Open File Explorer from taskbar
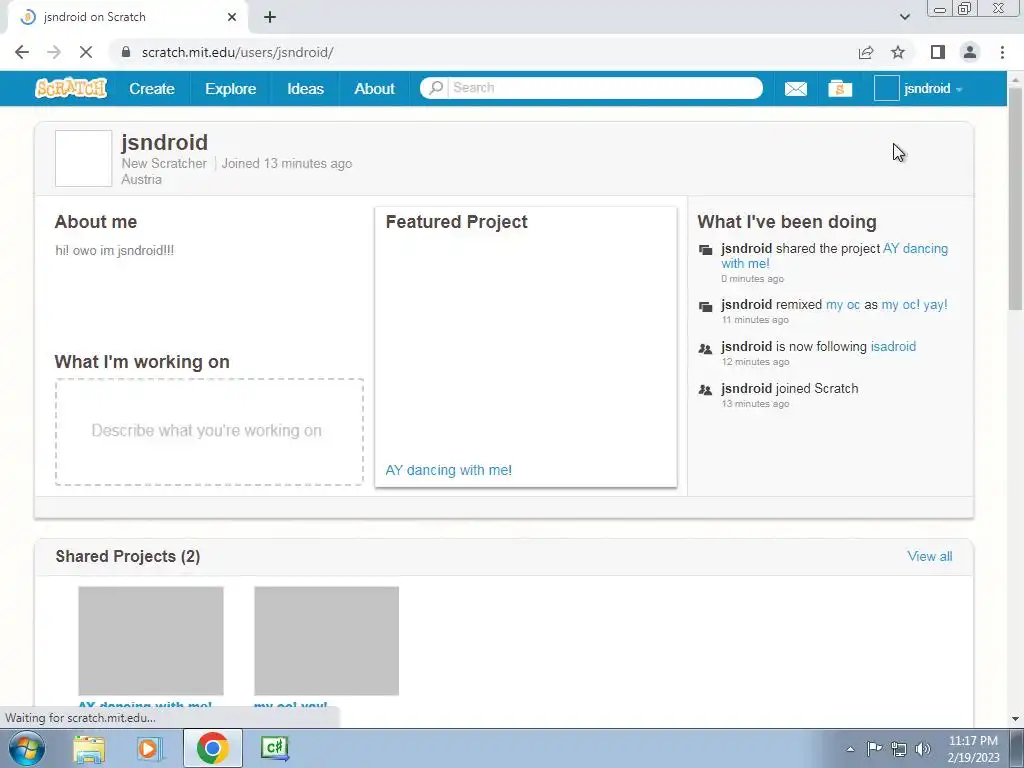This screenshot has width=1024, height=768. tap(89, 748)
